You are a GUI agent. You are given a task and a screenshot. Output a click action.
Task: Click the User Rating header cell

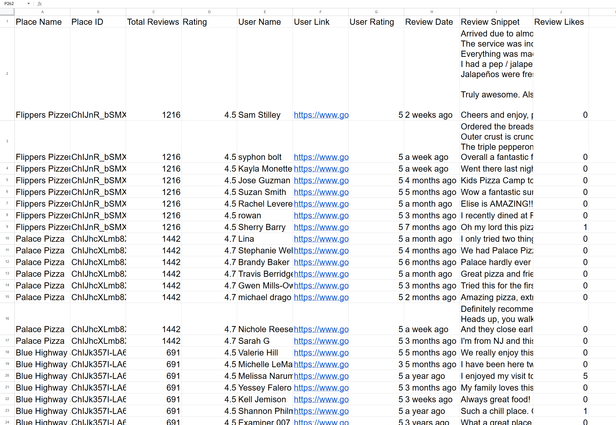pos(374,22)
